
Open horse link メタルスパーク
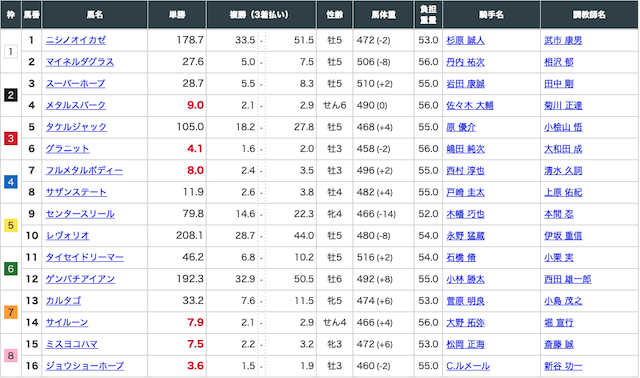tap(76, 105)
